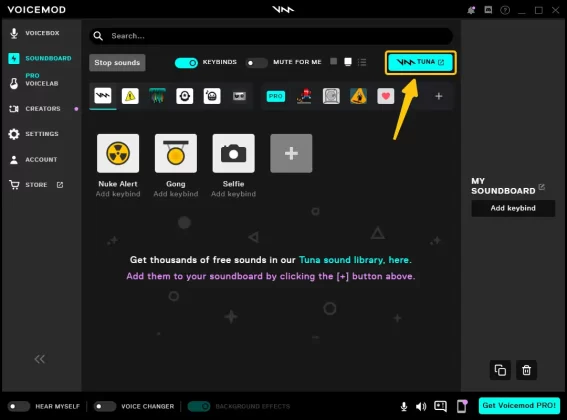Select Soundboard in the sidebar
Image resolution: width=567 pixels, height=420 pixels.
click(40, 58)
